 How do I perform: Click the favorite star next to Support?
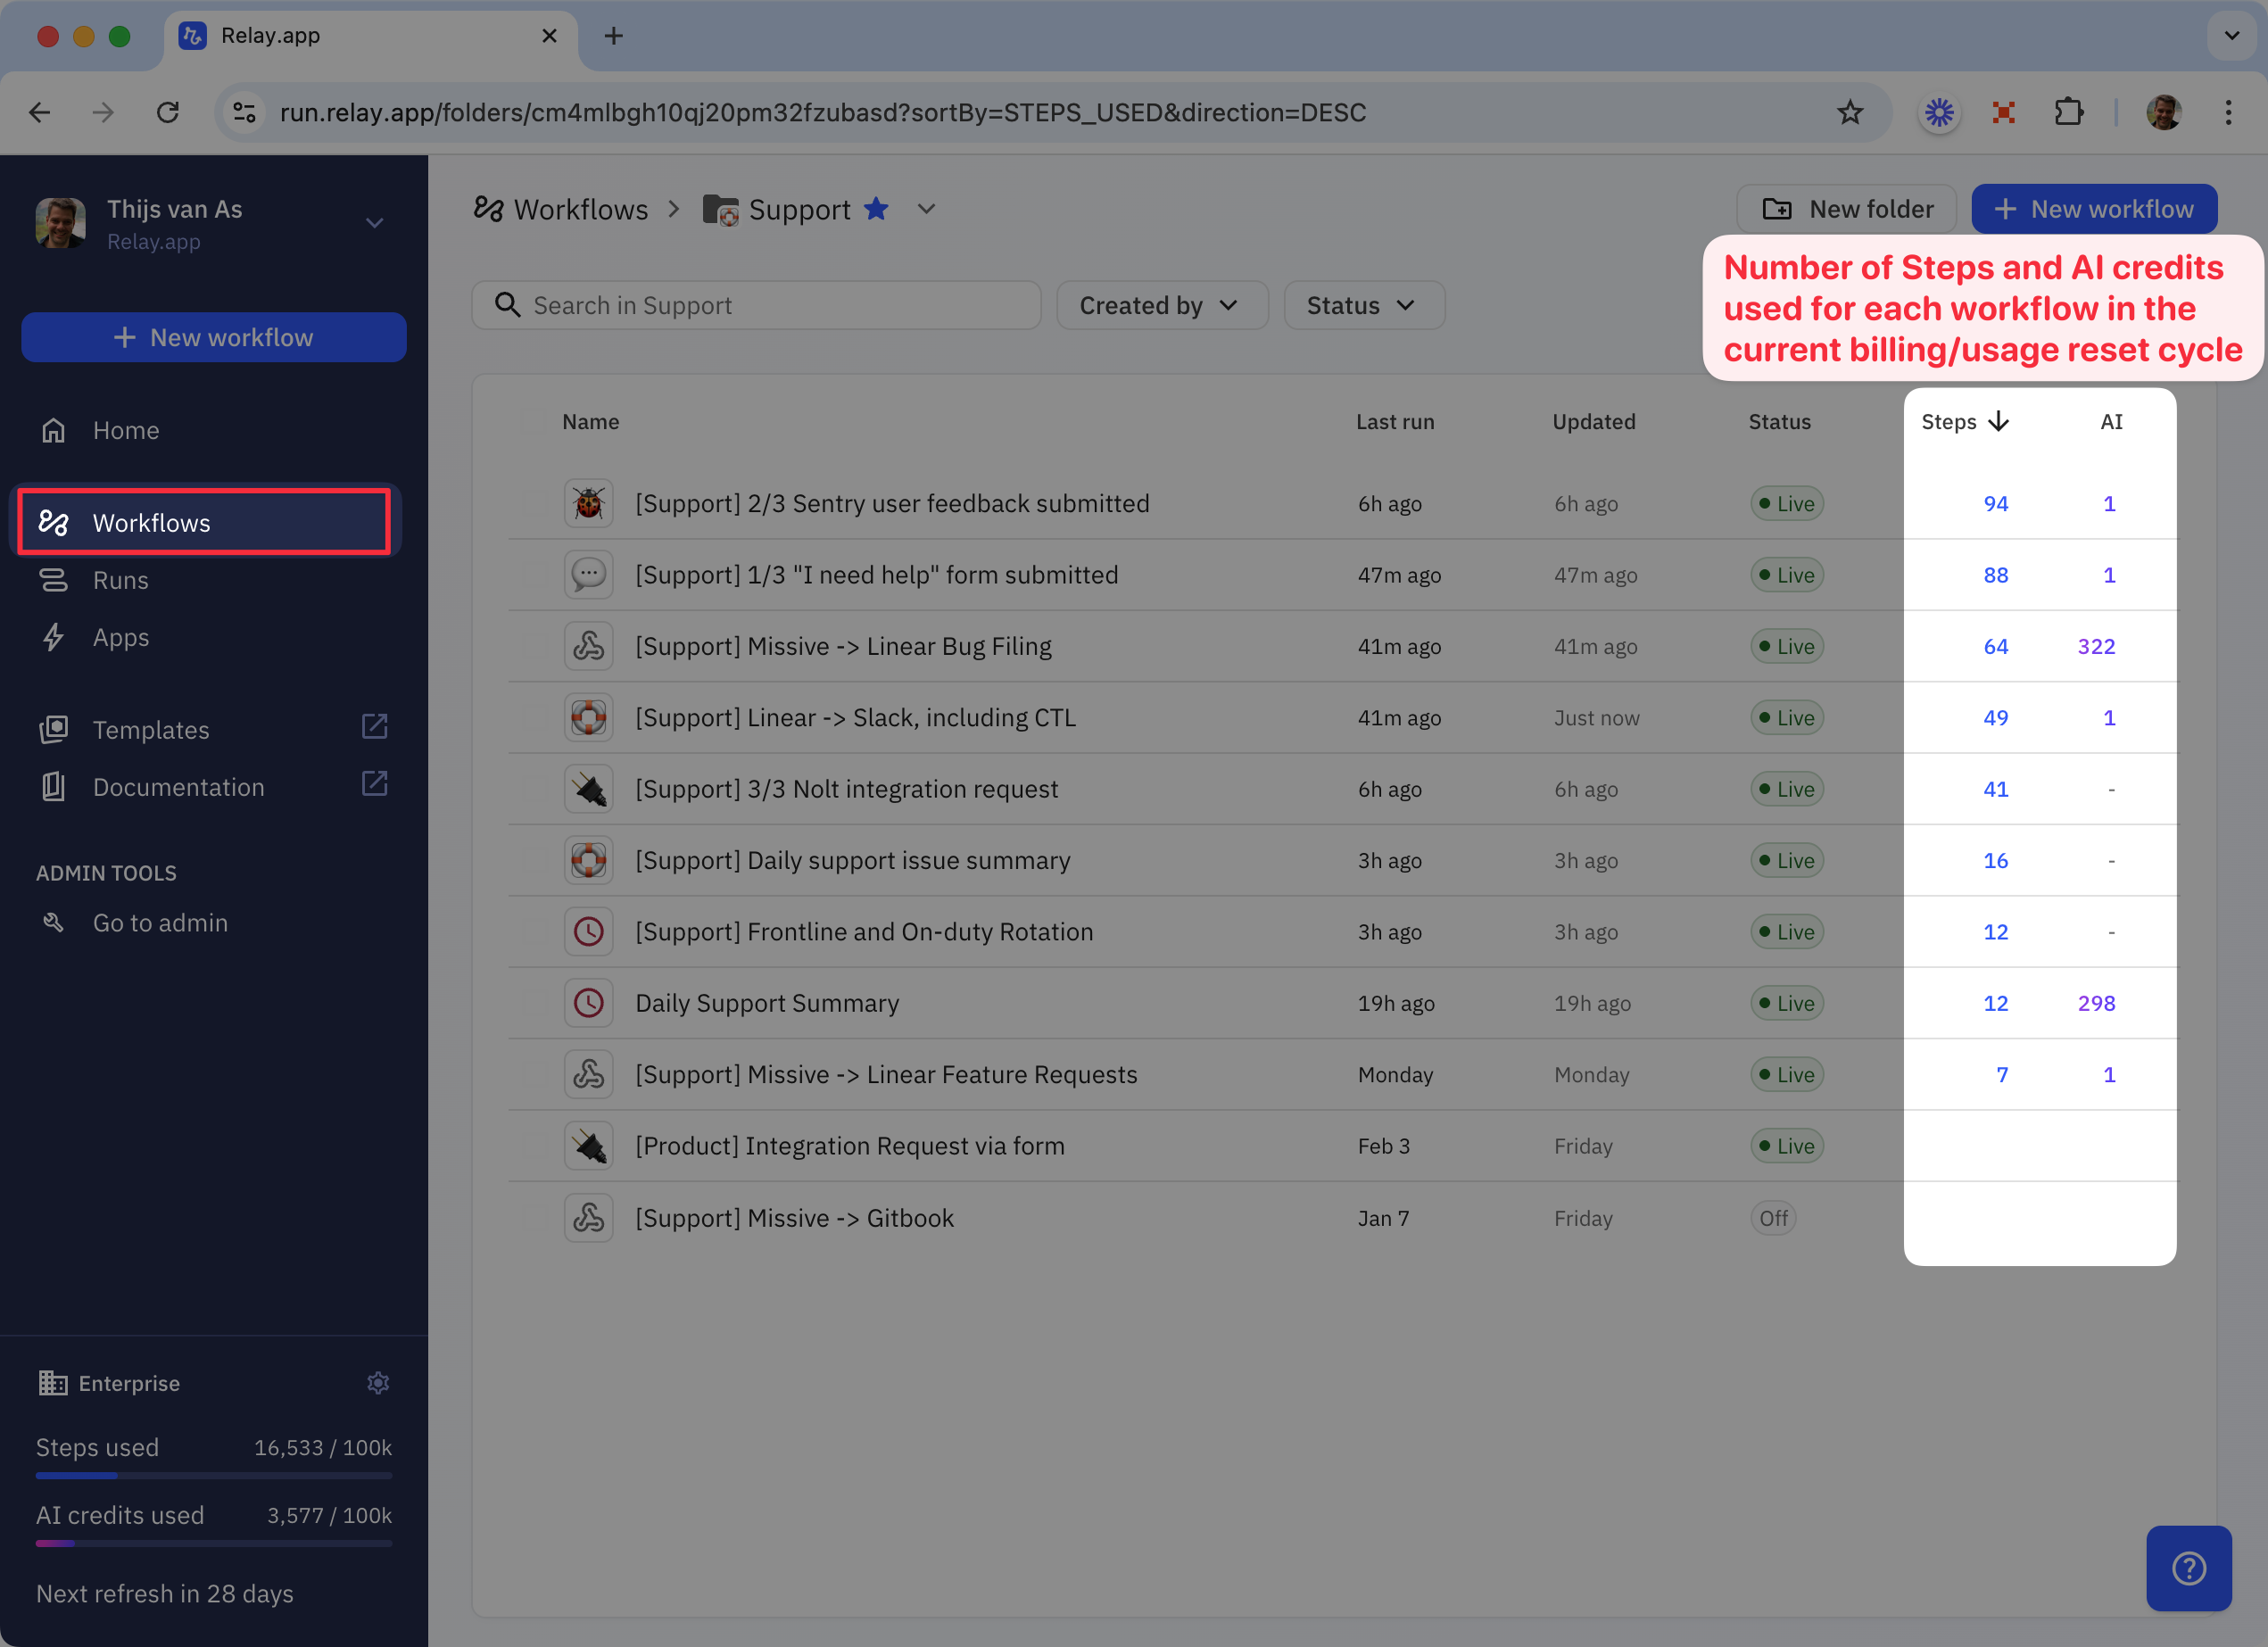pyautogui.click(x=876, y=209)
